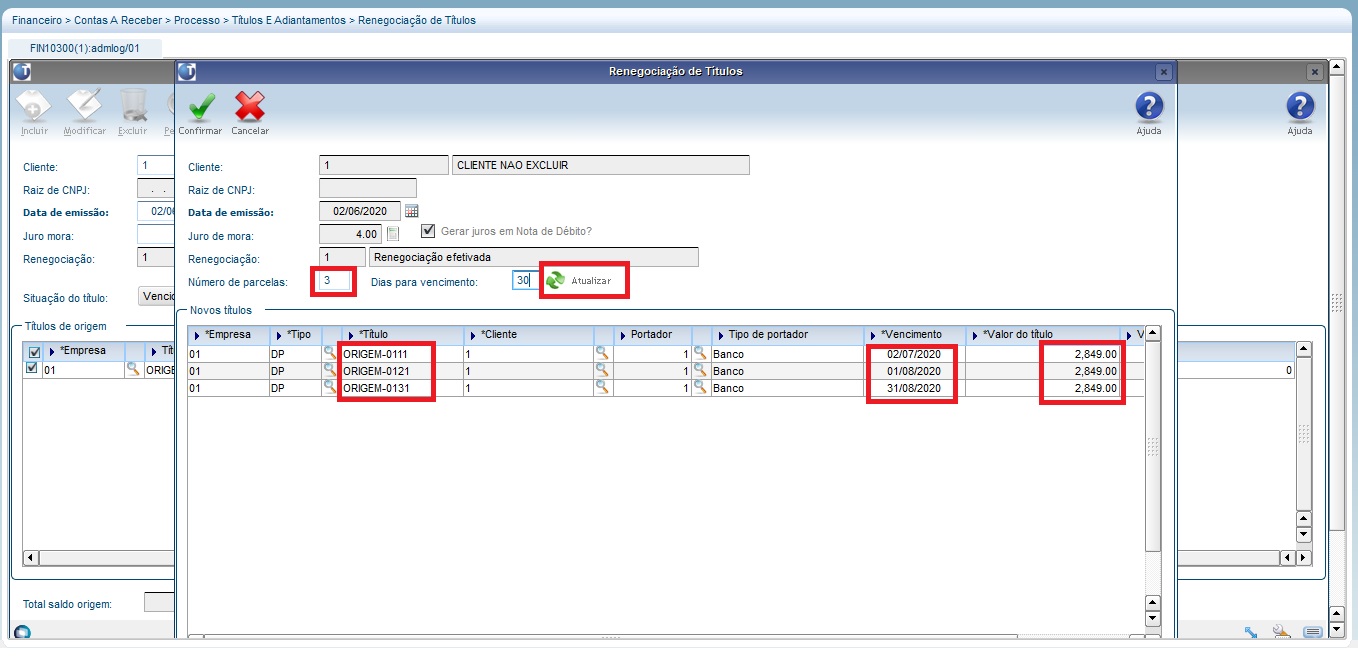Open cliente lookup in ORIGEM-0121 row
The height and width of the screenshot is (657, 1358).
602,370
